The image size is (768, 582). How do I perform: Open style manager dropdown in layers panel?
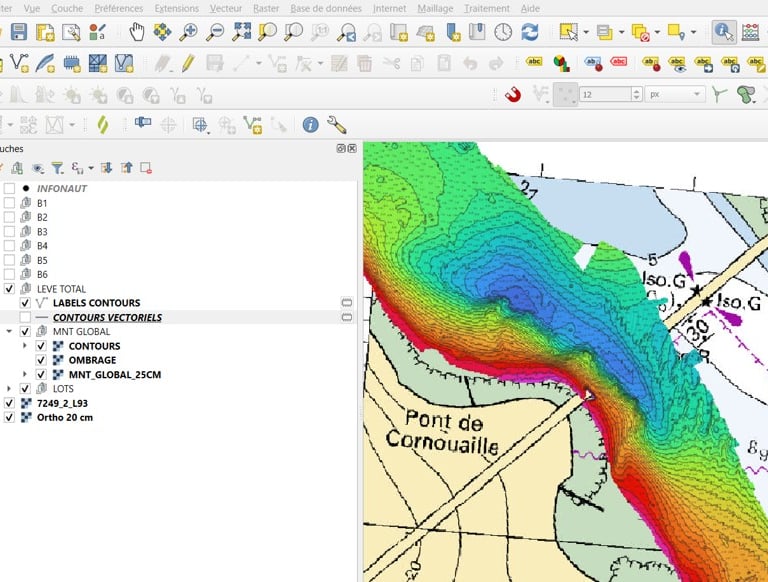[91, 168]
